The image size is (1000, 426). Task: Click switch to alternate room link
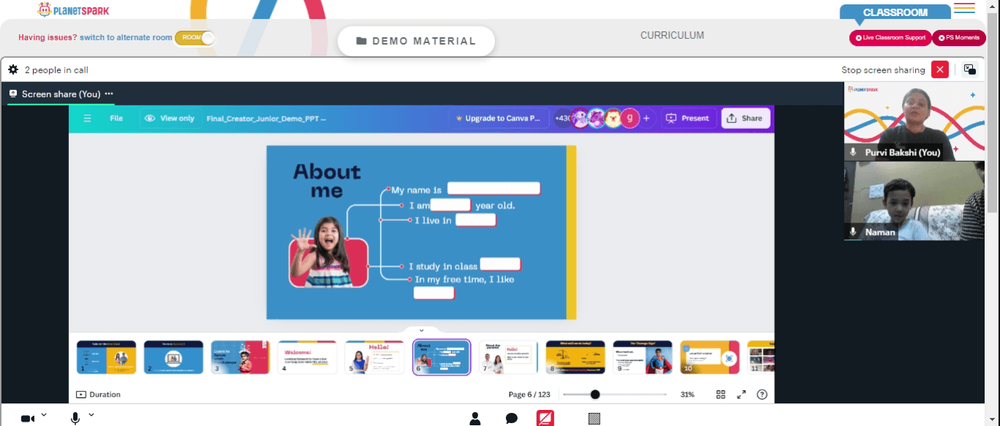(126, 38)
